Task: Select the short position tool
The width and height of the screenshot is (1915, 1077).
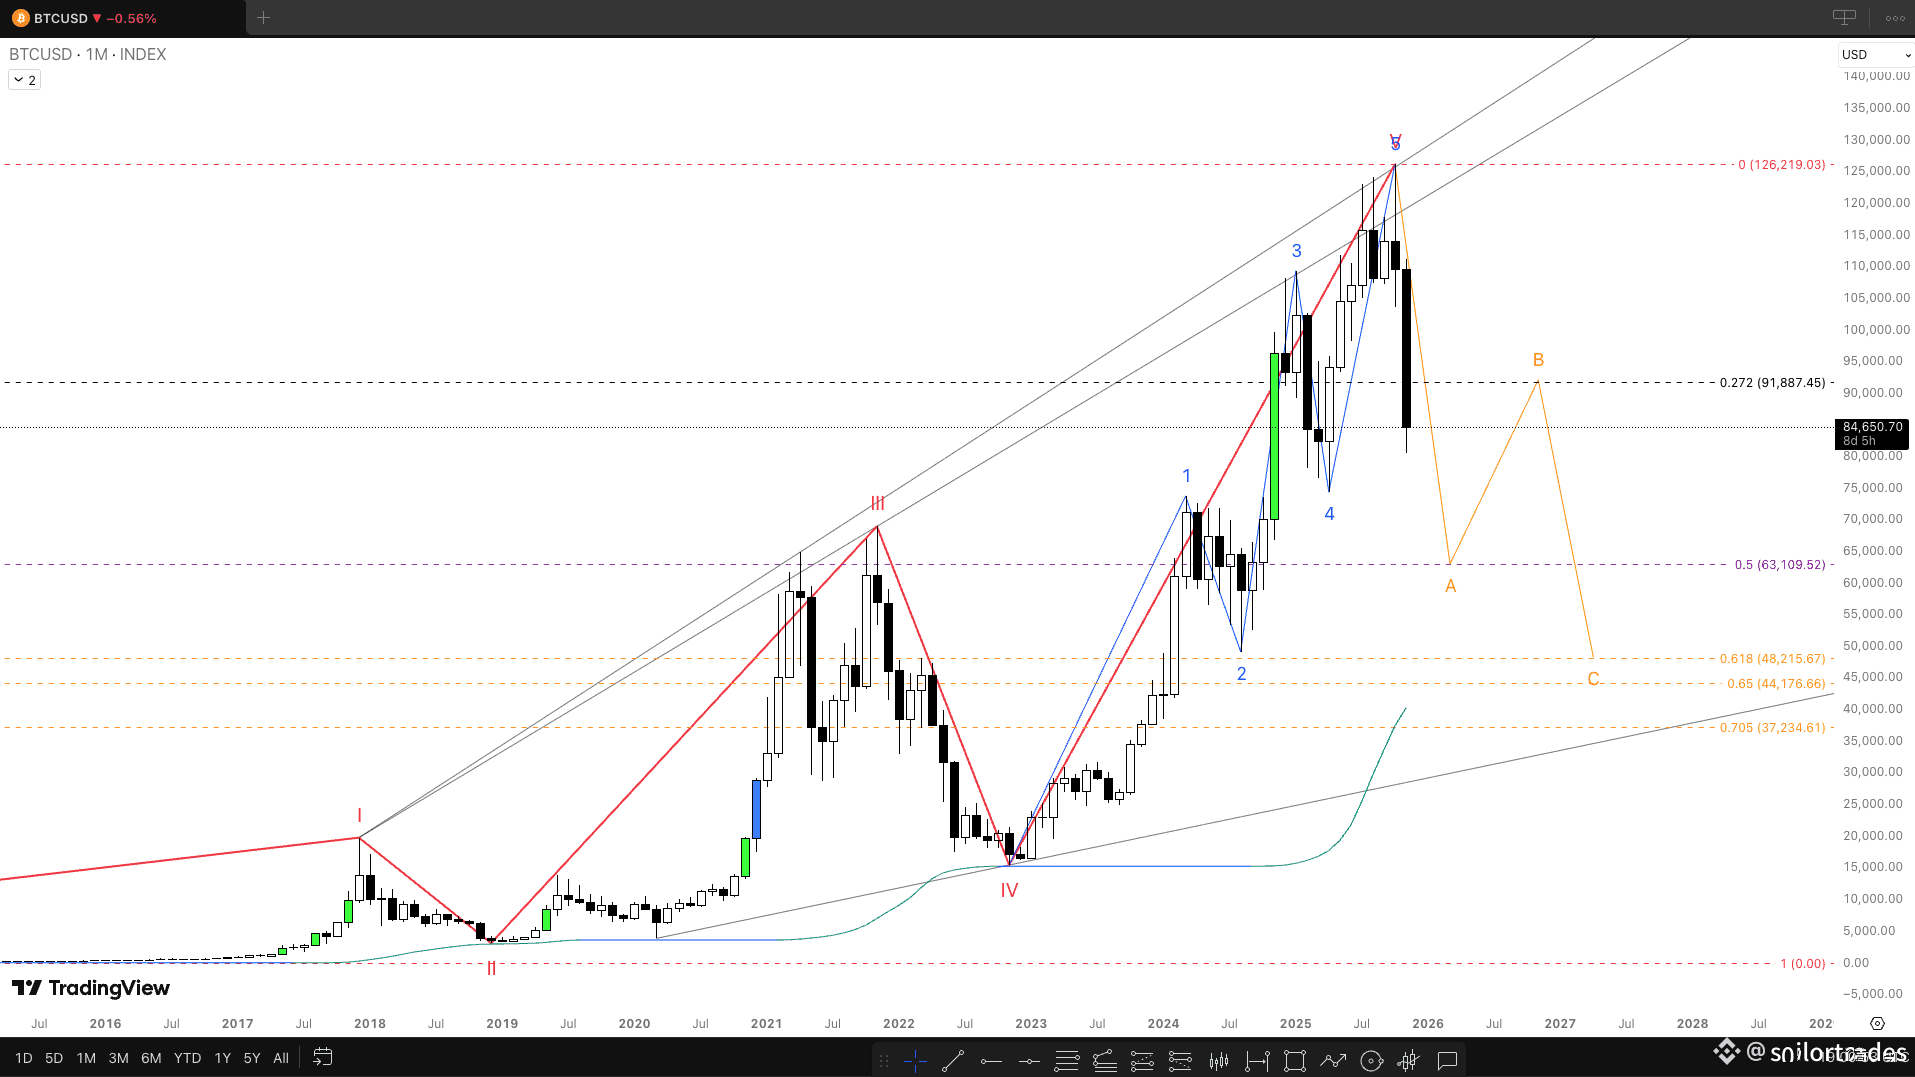Action: point(1180,1060)
